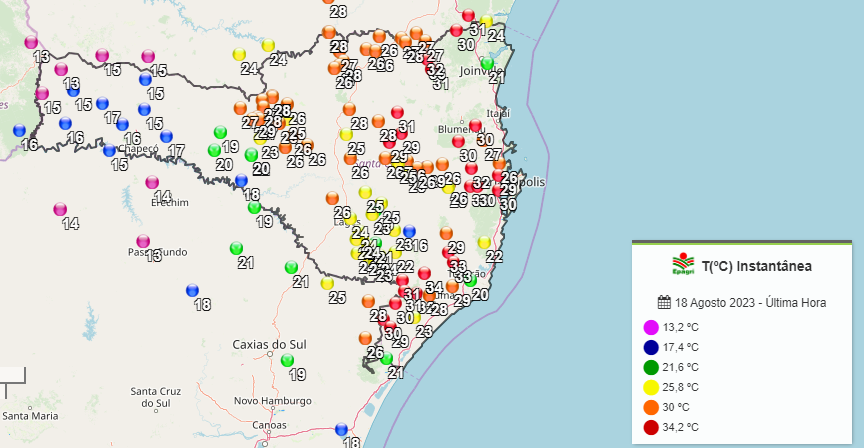Open the blue 18 marker next to Canoas
The image size is (864, 448).
pos(342,429)
